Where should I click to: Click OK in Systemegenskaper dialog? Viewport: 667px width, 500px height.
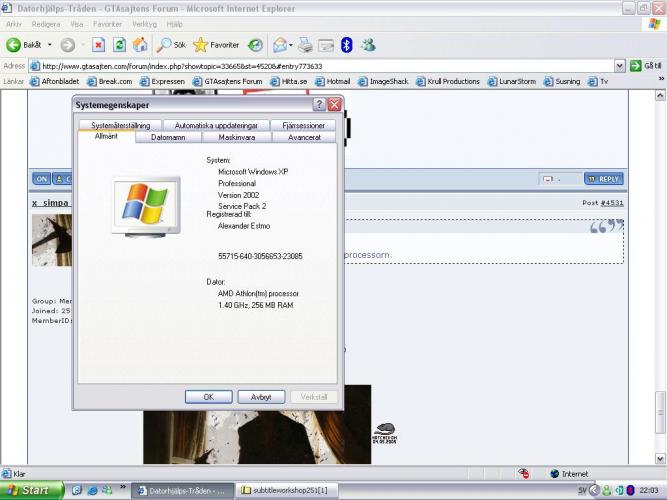[208, 397]
